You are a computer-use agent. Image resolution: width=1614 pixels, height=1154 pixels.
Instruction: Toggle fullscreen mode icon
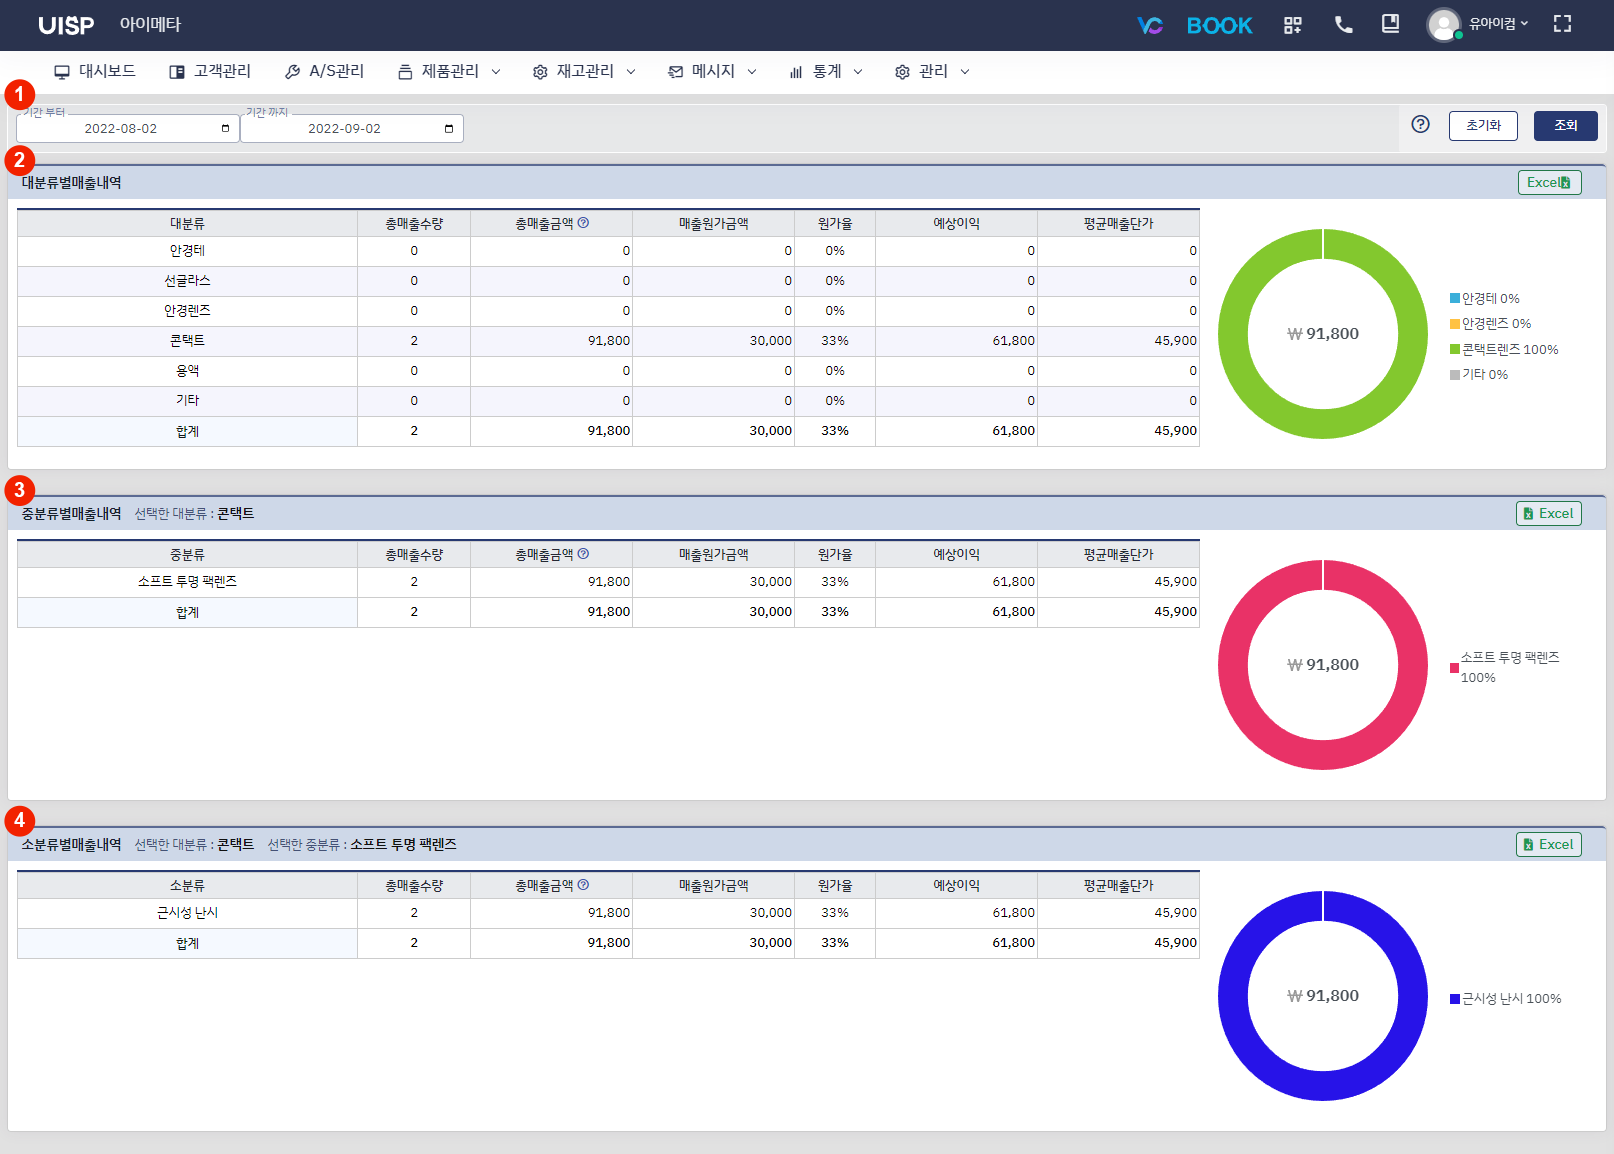(1562, 24)
